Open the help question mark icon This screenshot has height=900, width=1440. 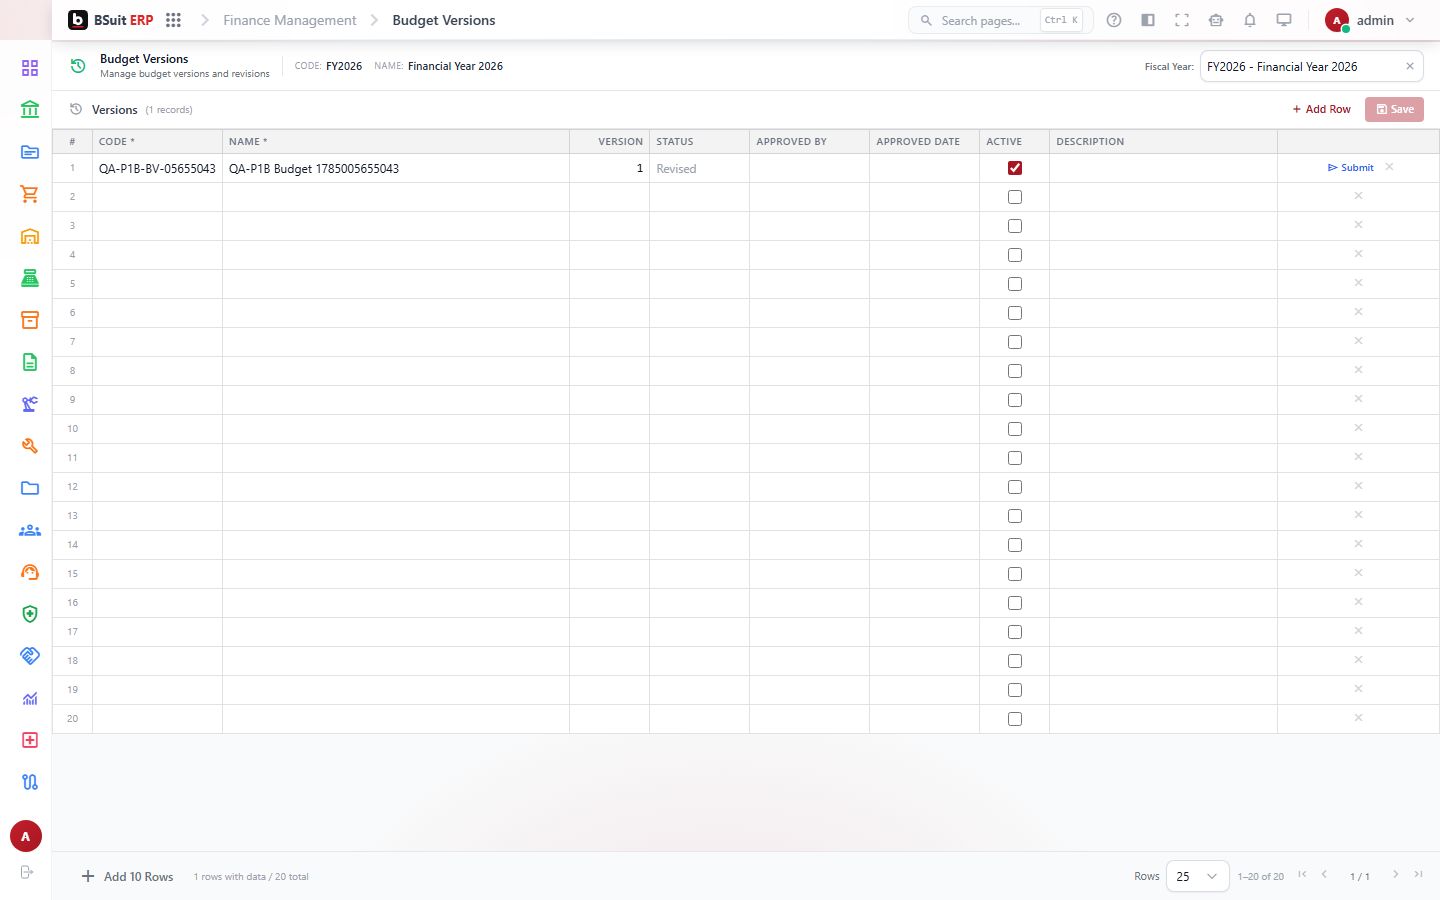(x=1114, y=20)
